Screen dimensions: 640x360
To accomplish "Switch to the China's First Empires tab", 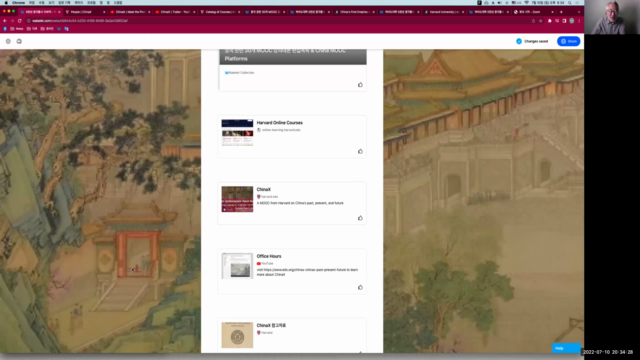I will 355,12.
